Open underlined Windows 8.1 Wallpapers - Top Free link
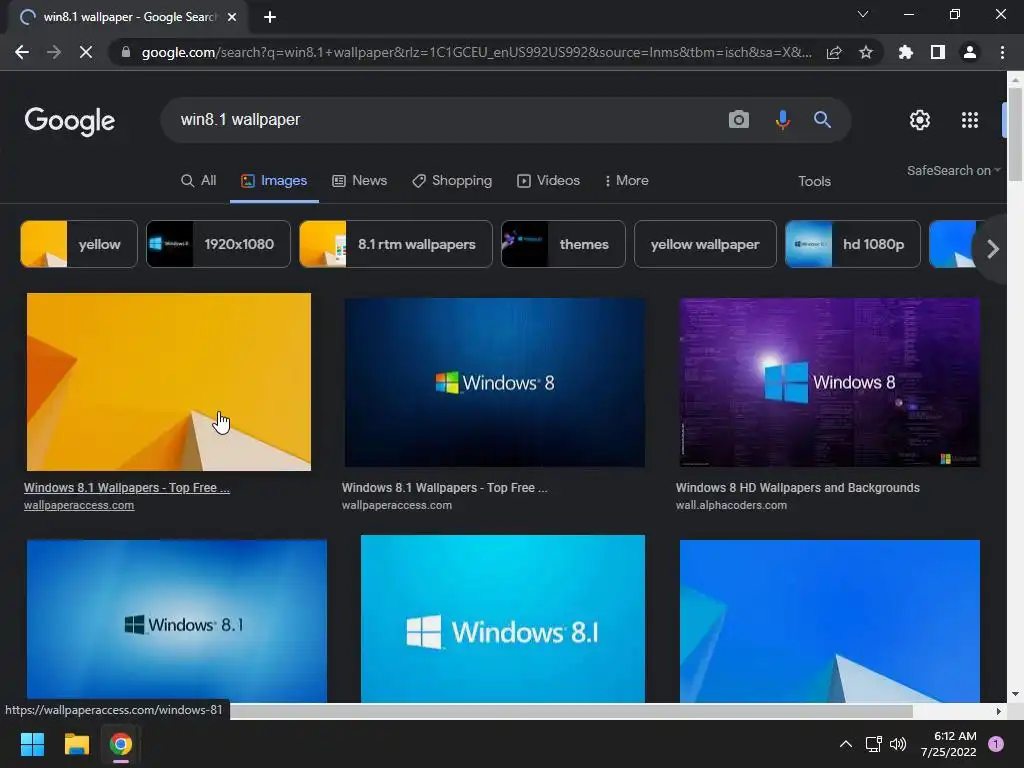This screenshot has height=768, width=1024. (127, 488)
